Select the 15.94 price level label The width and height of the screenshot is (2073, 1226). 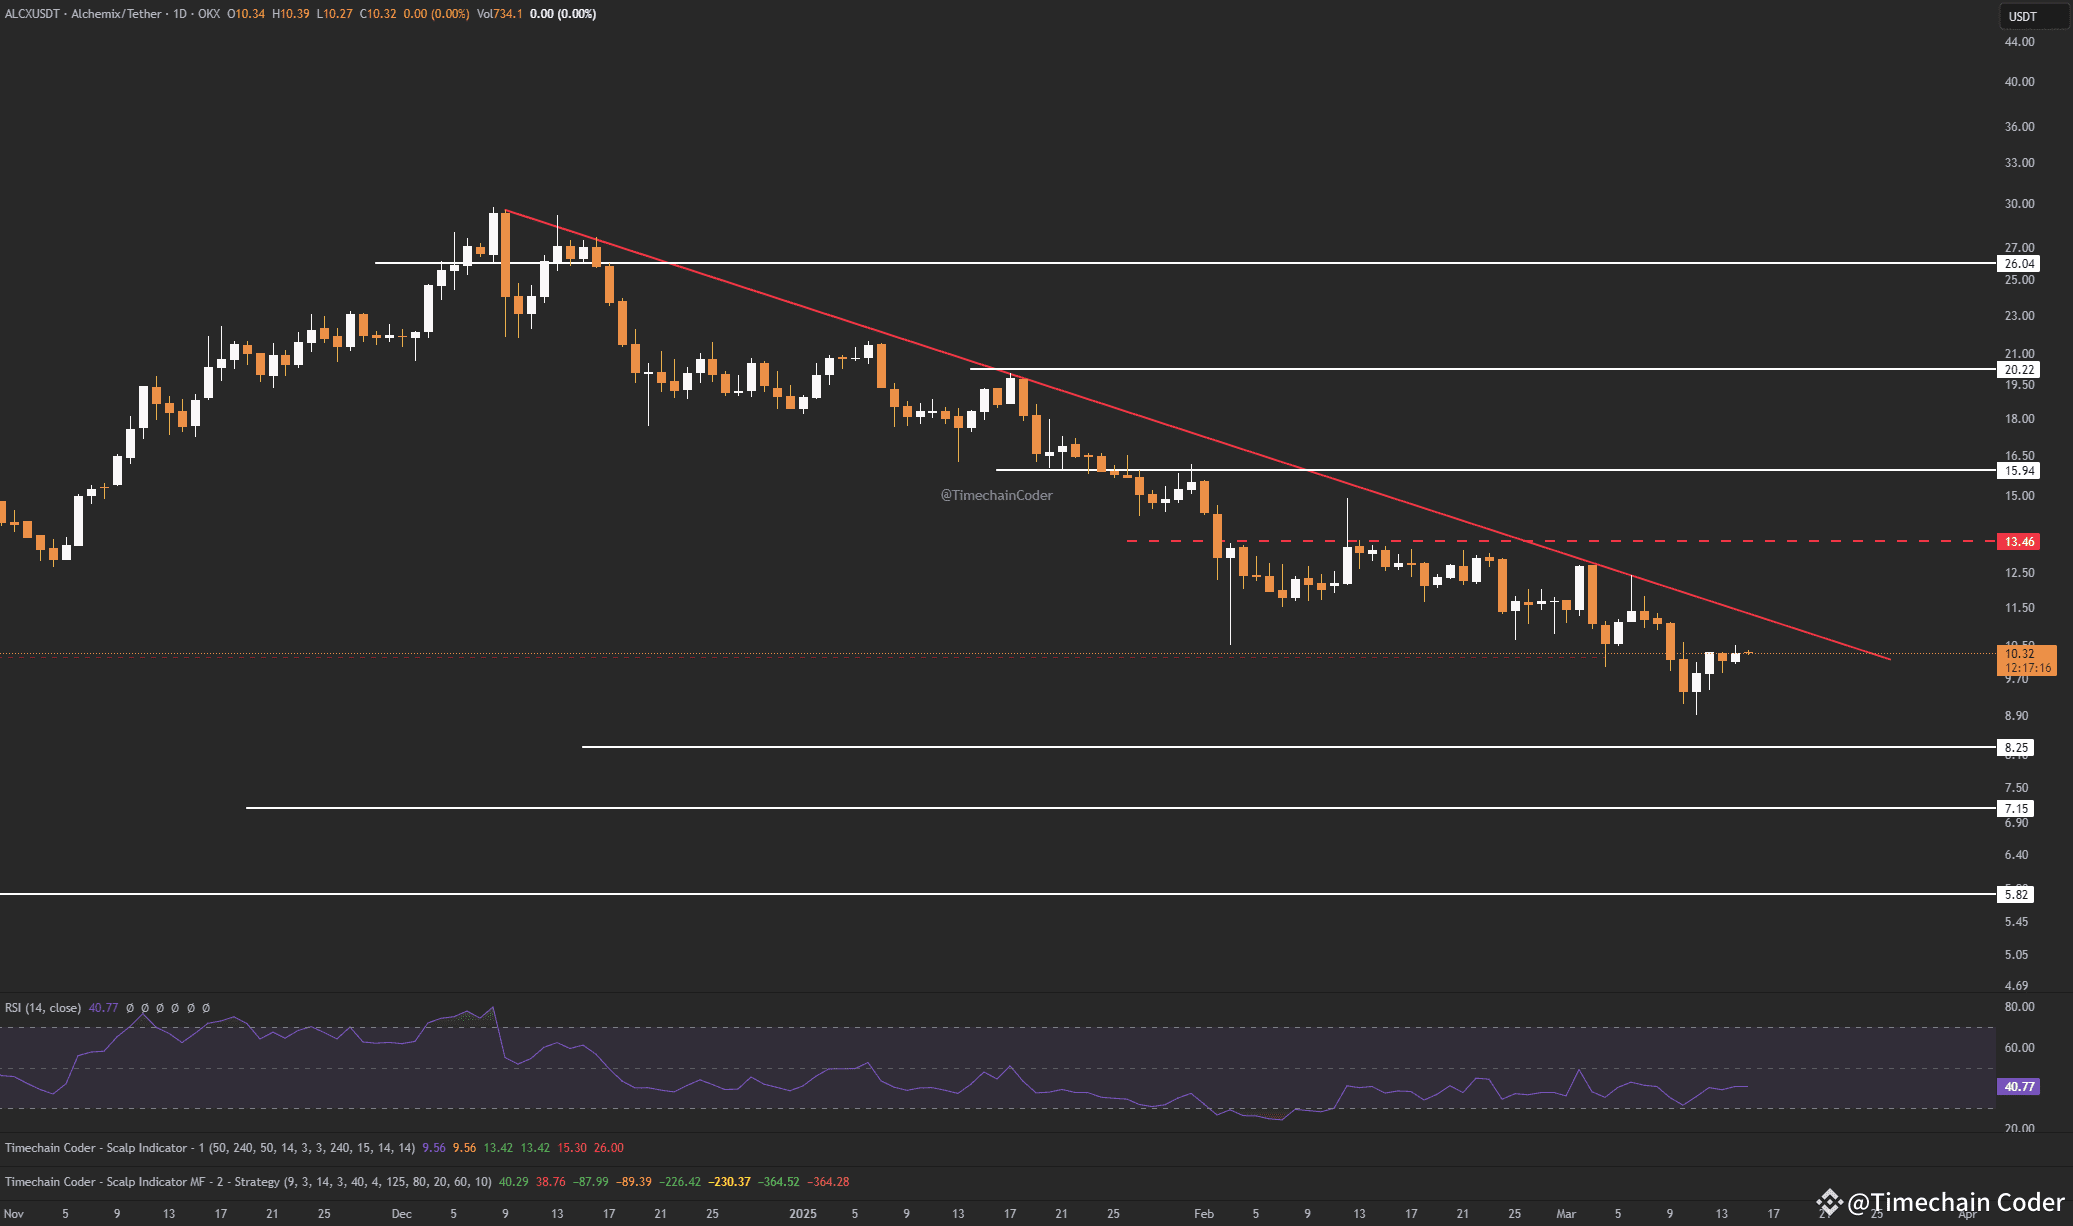2018,471
